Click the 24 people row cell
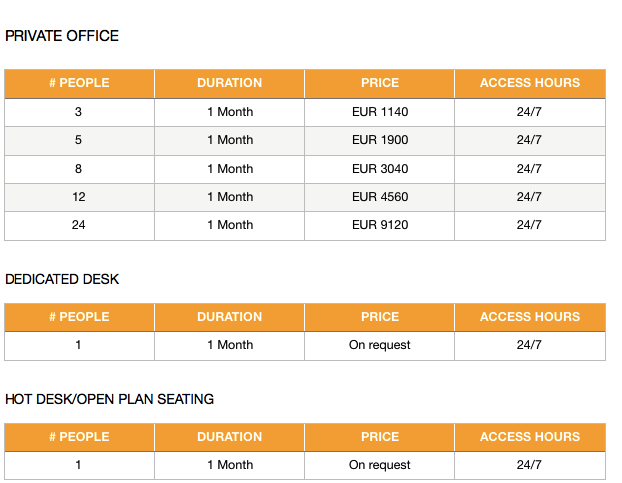622x483 pixels. coord(79,225)
